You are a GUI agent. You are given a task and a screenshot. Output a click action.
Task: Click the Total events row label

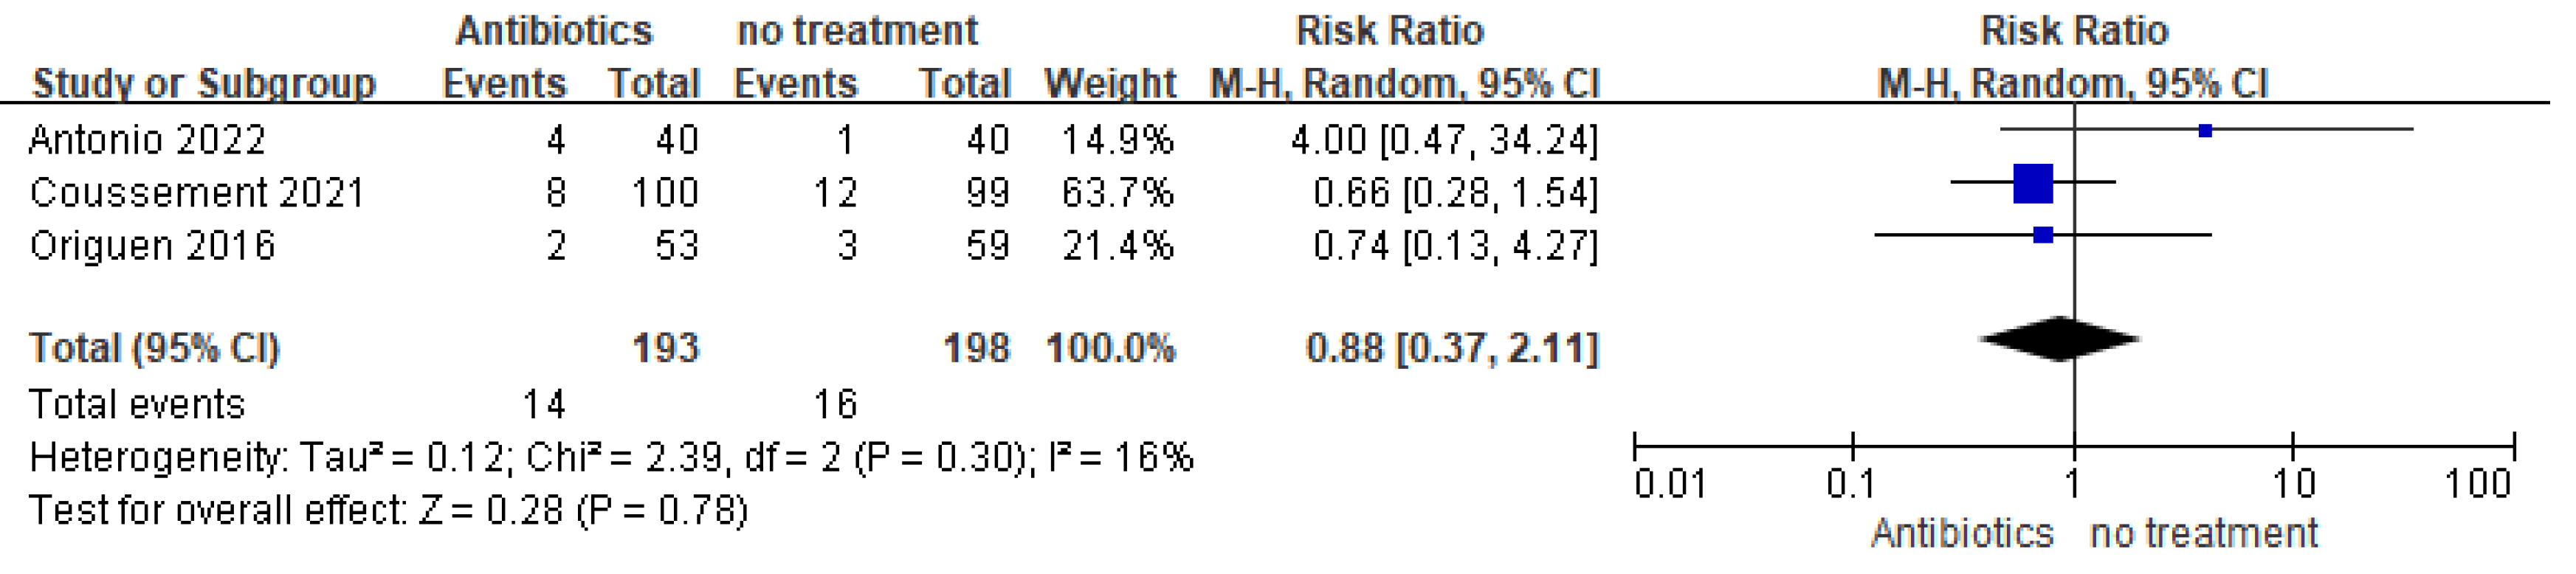coord(137,404)
